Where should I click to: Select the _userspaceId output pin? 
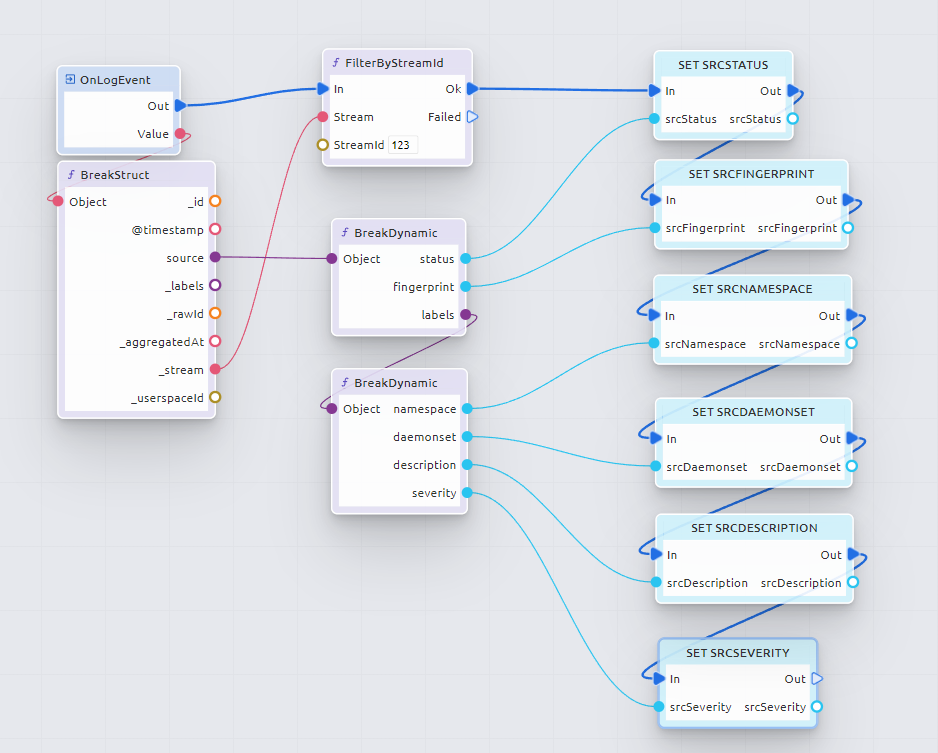click(x=214, y=397)
